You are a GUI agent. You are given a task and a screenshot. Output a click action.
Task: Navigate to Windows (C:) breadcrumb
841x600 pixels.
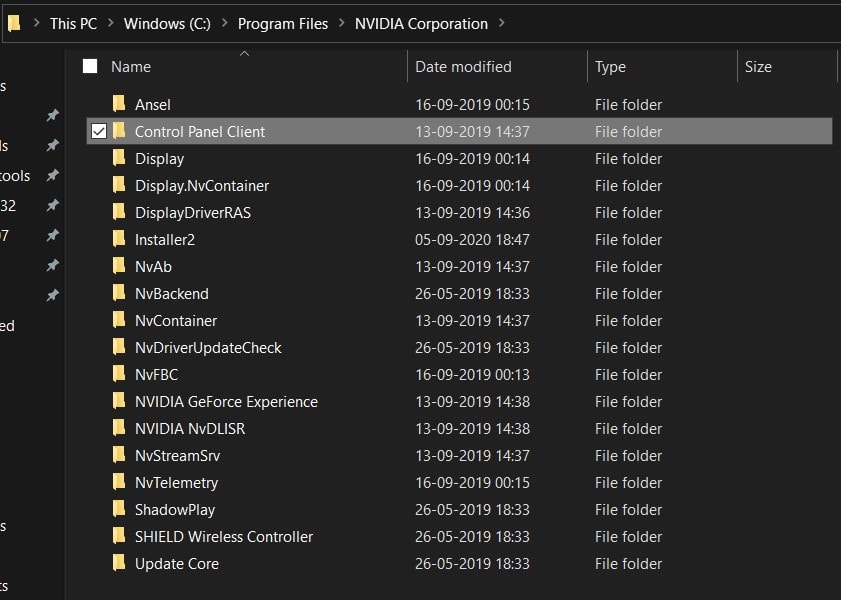coord(167,24)
